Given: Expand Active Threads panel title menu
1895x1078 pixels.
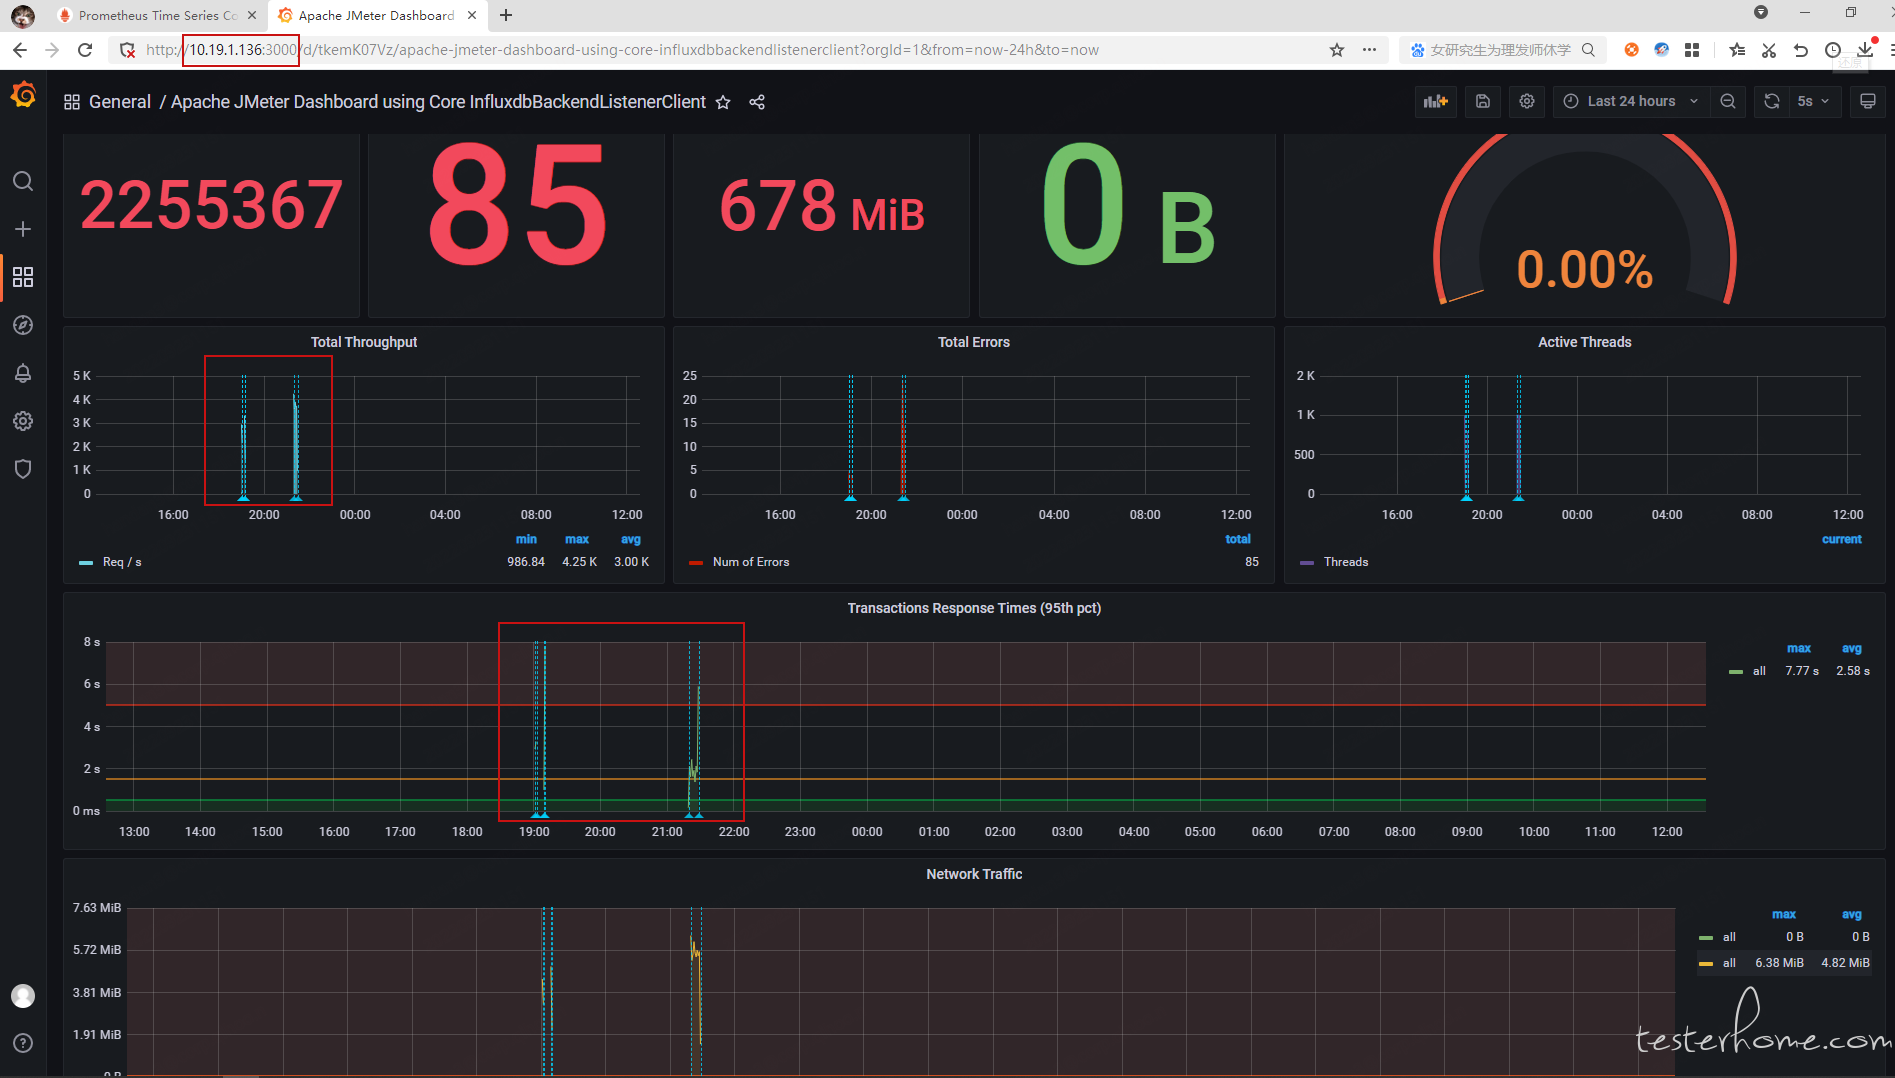Looking at the screenshot, I should pos(1584,342).
